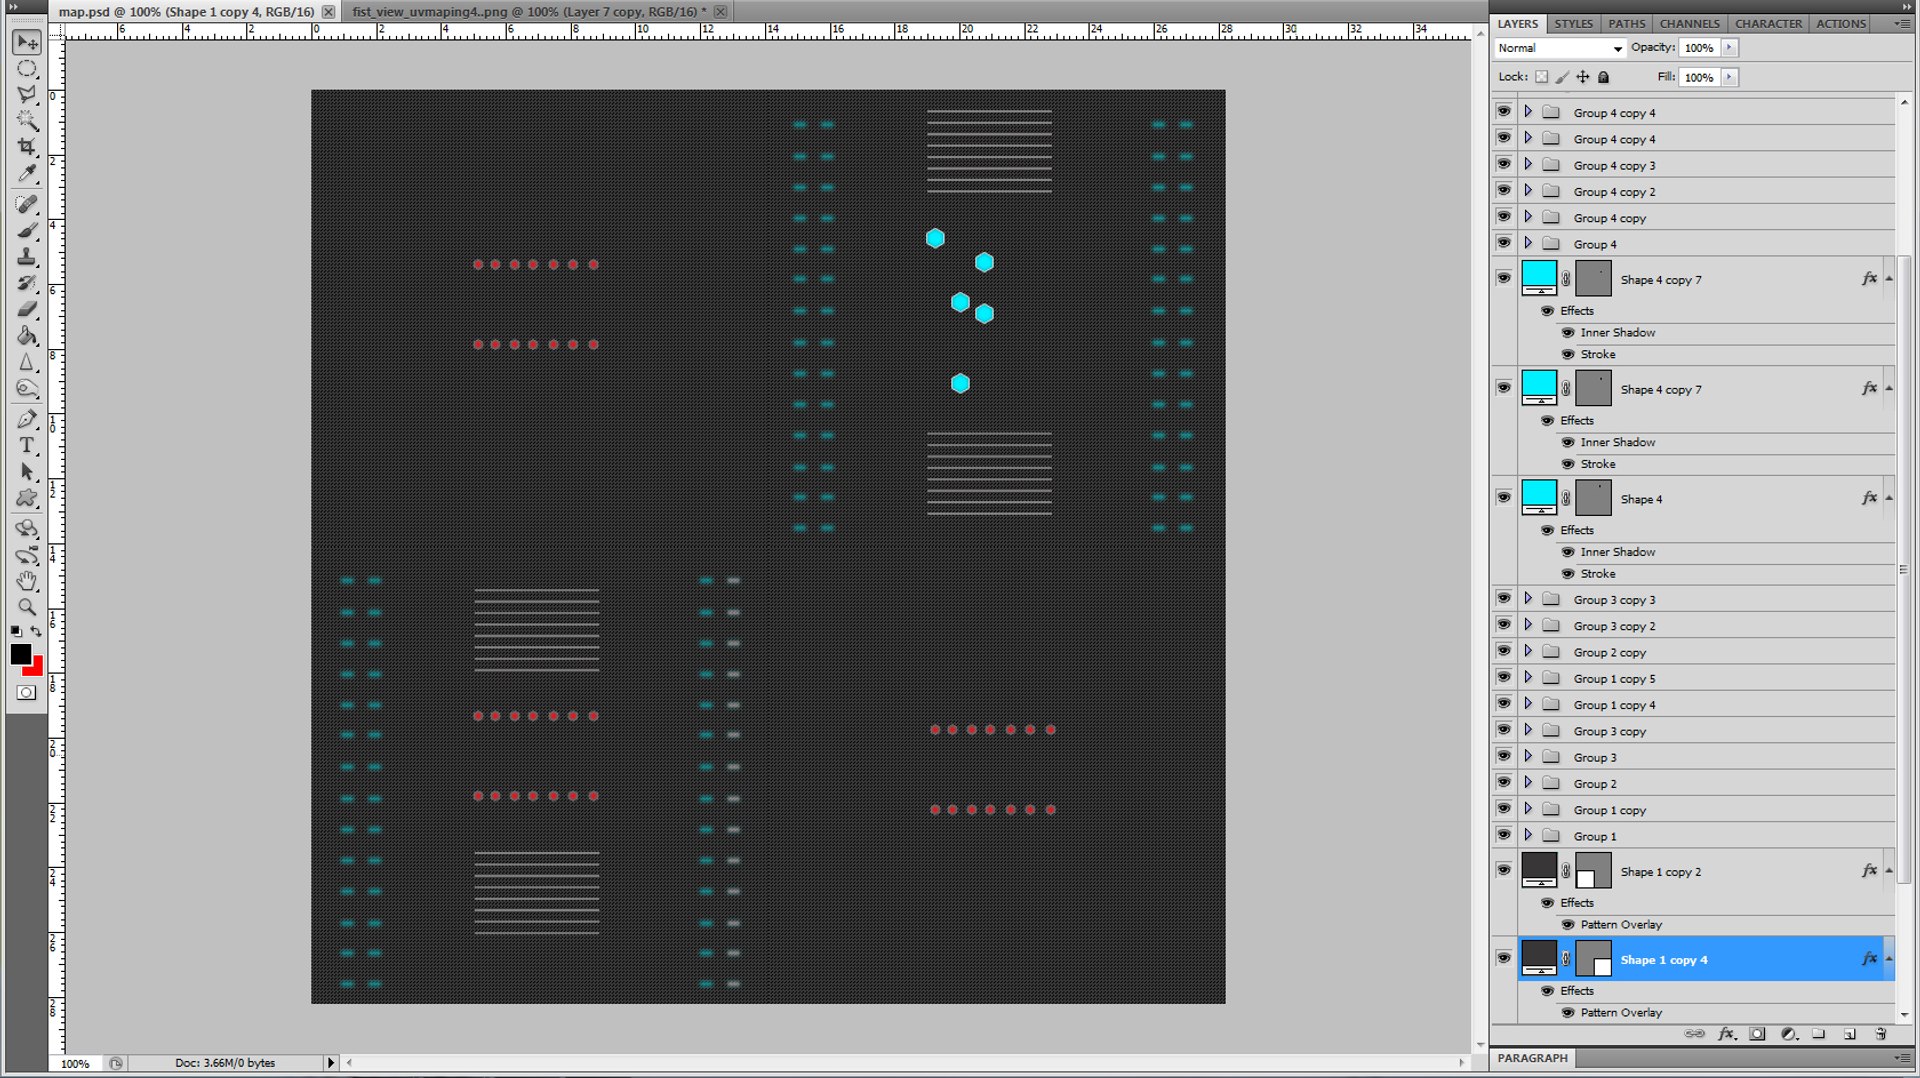Expand the Group 4 copy 2 folder
Screen dimensions: 1920x1078
point(1528,190)
